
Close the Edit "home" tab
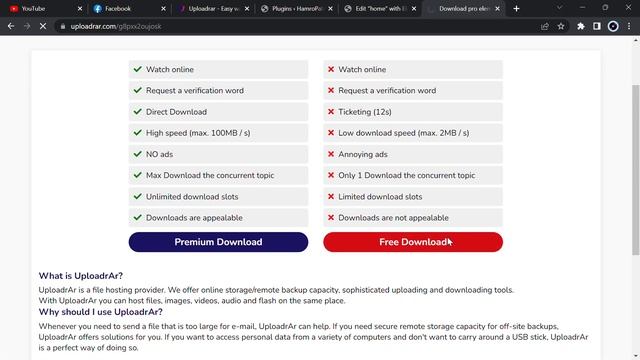[x=414, y=9]
